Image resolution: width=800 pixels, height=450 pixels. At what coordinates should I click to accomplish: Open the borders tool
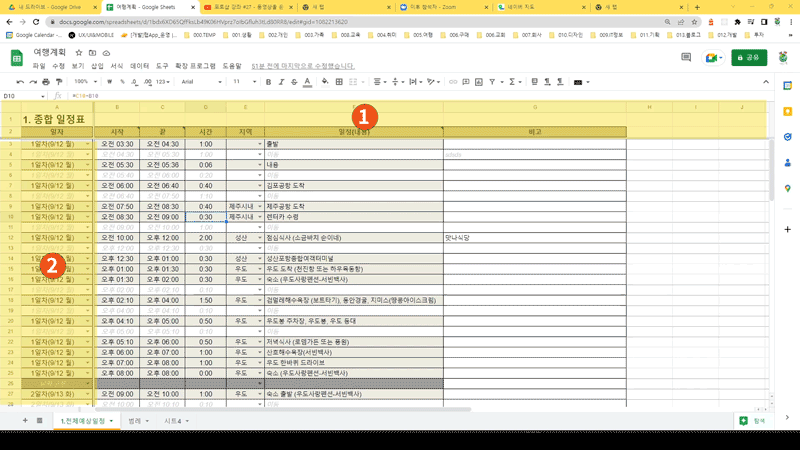coord(339,82)
